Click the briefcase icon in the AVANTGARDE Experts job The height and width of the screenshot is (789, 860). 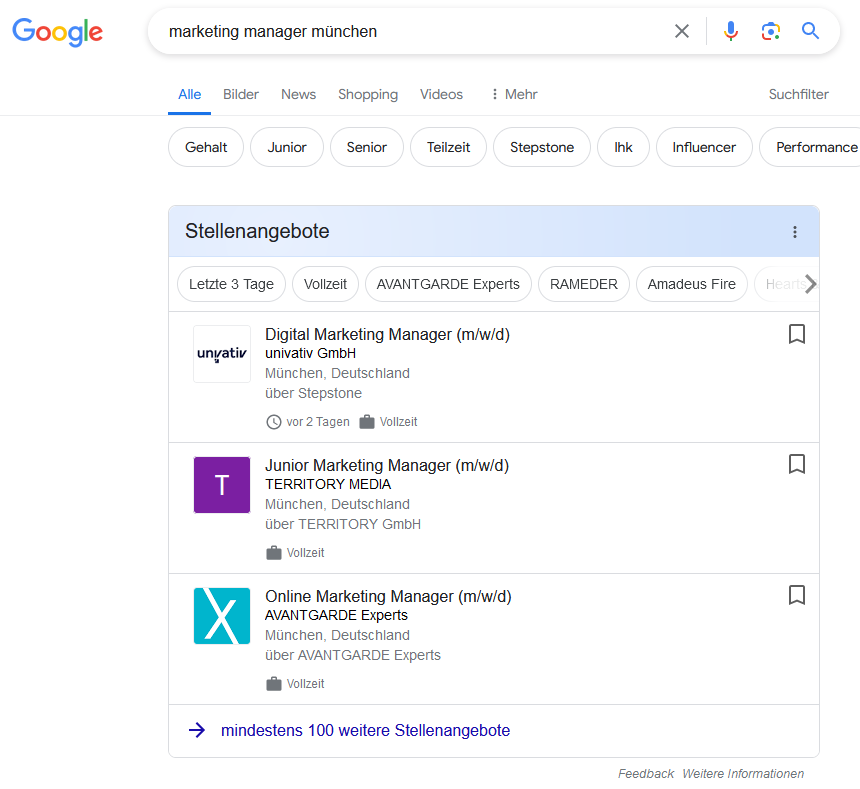[274, 684]
